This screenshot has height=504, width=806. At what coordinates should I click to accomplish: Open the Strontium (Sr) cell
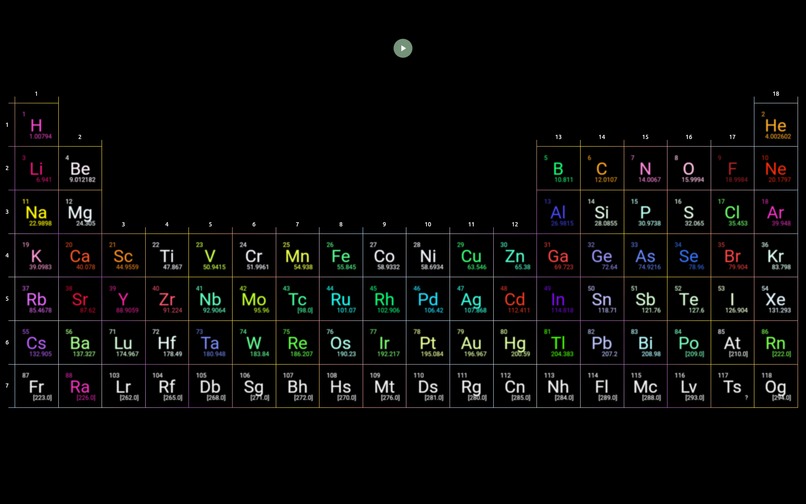click(x=80, y=299)
